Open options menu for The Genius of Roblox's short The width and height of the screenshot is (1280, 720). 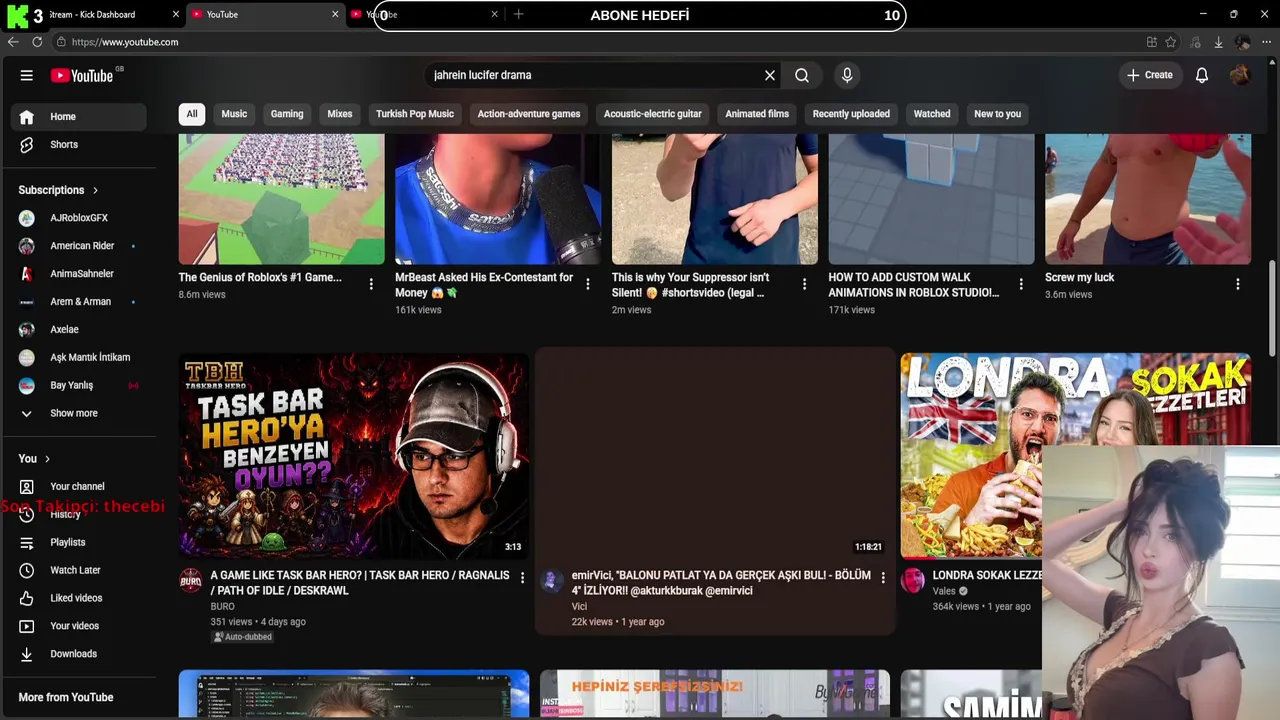pos(371,284)
